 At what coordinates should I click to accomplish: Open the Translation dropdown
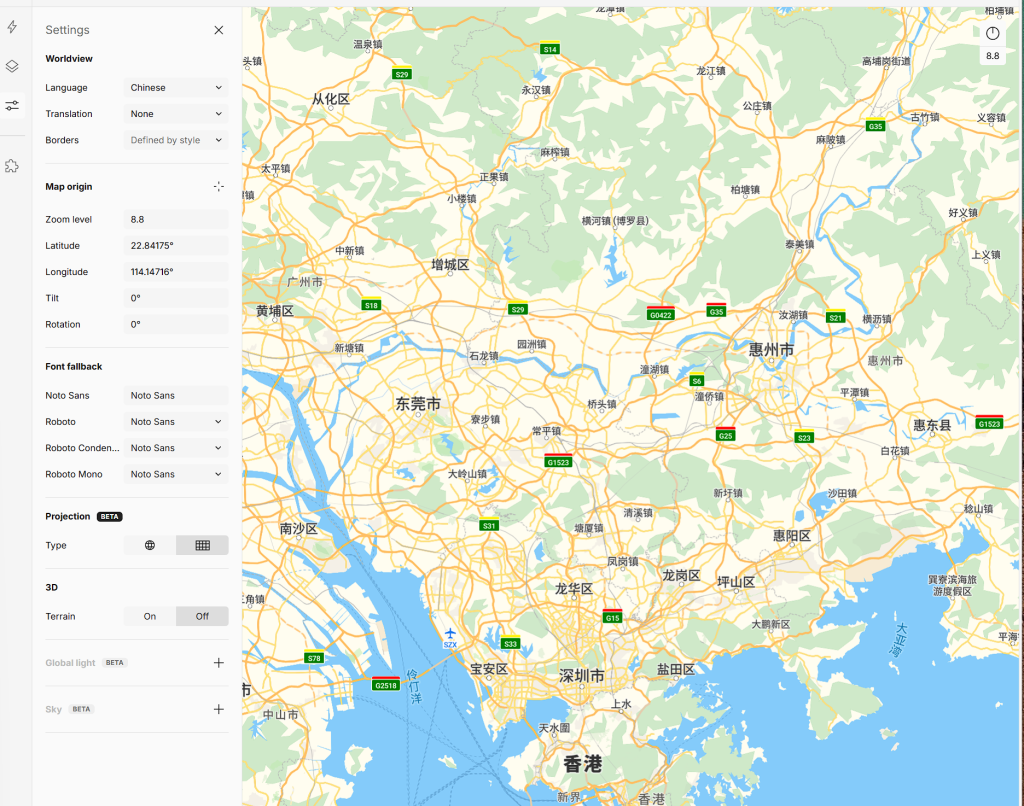coord(176,114)
